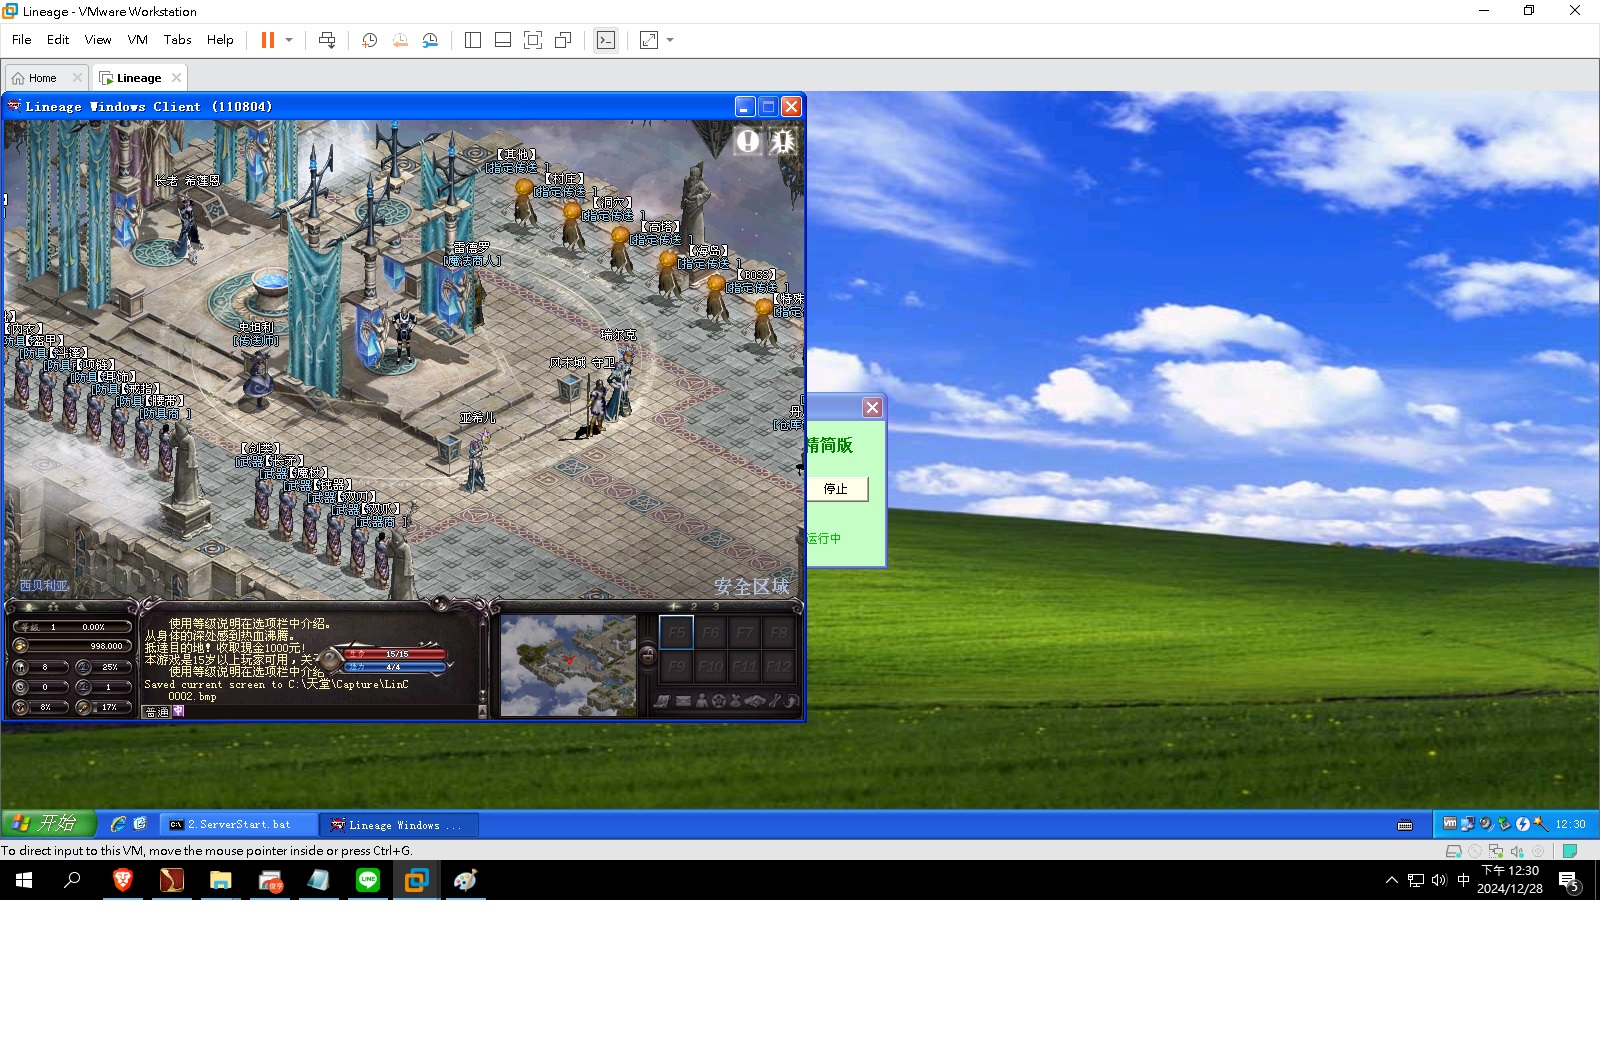Open the Help menu
1600x1056 pixels.
tap(220, 40)
